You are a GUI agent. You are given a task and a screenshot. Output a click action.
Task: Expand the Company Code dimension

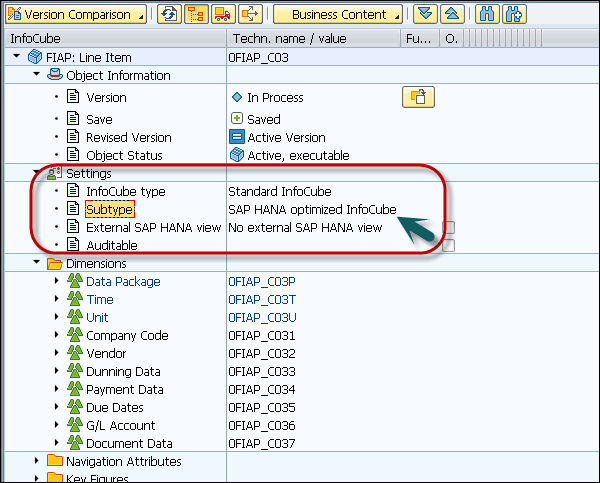coord(56,336)
